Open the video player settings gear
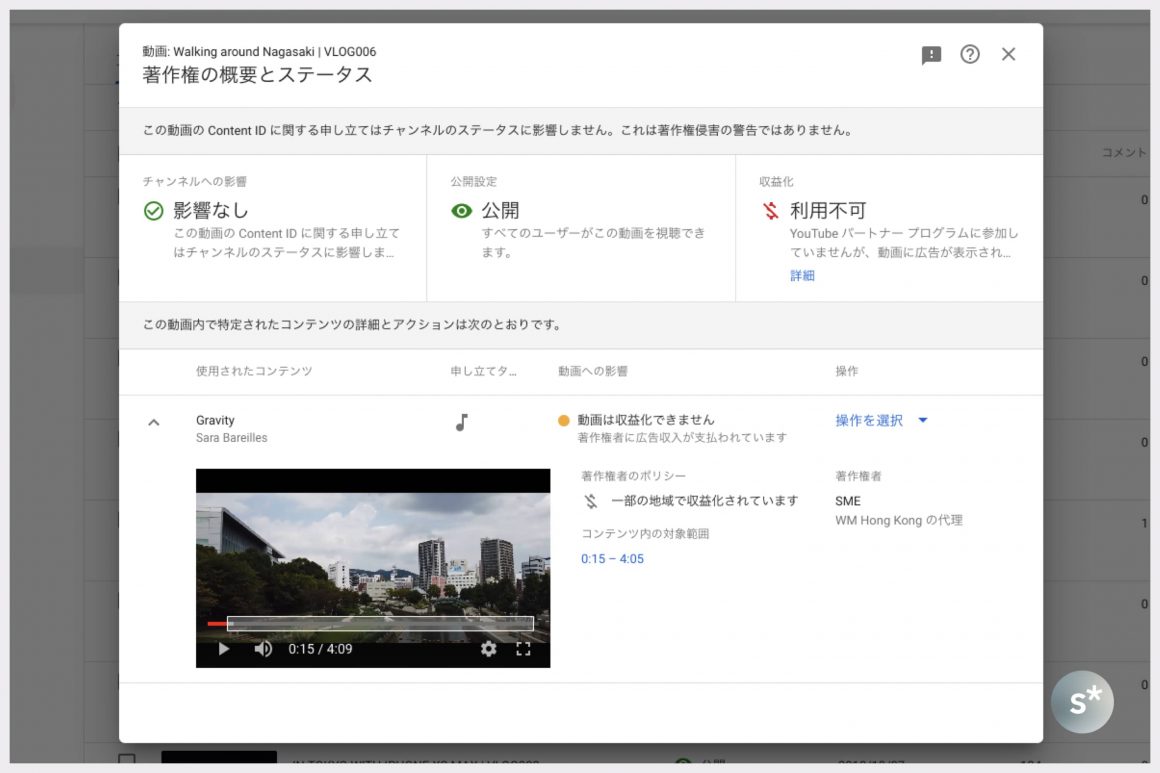 tap(488, 649)
